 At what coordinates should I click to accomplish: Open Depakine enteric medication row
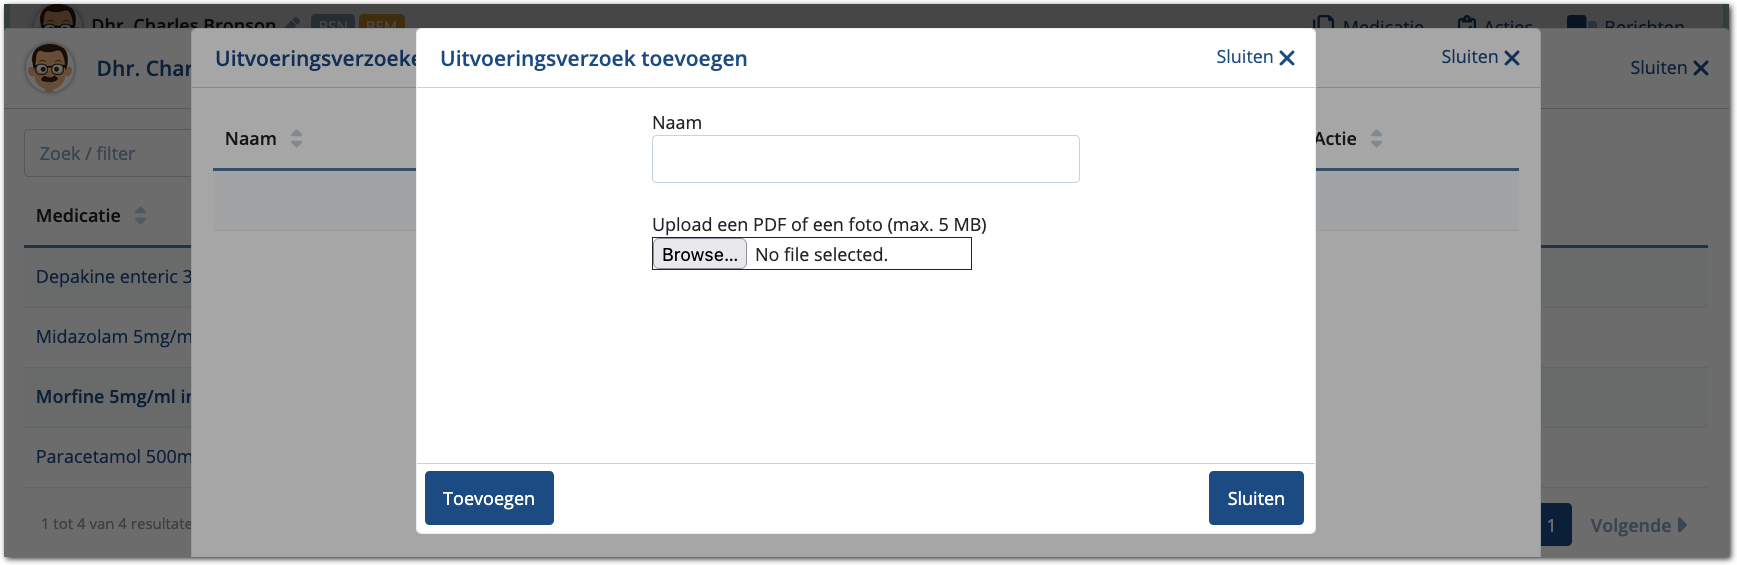(112, 277)
